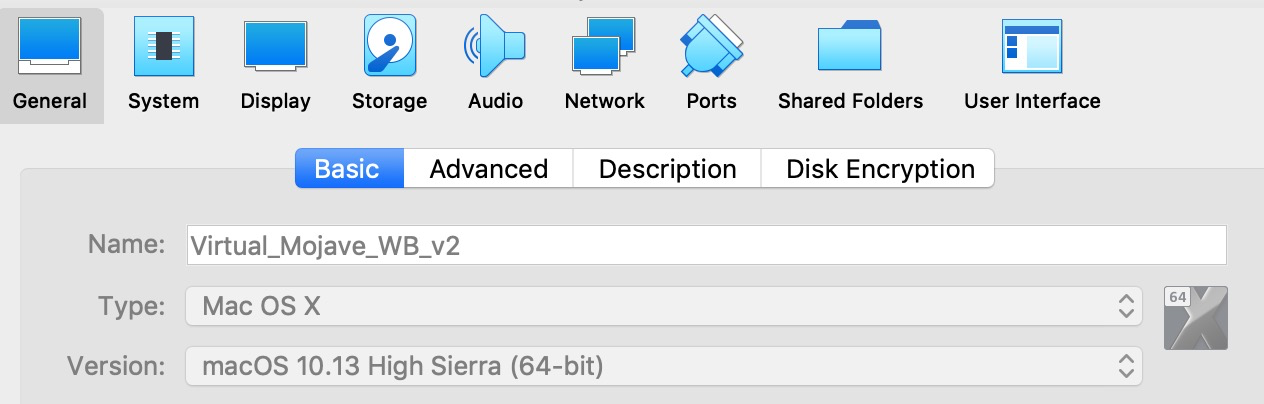
Task: Click the 64-bit OS X logo image
Action: coord(1196,318)
